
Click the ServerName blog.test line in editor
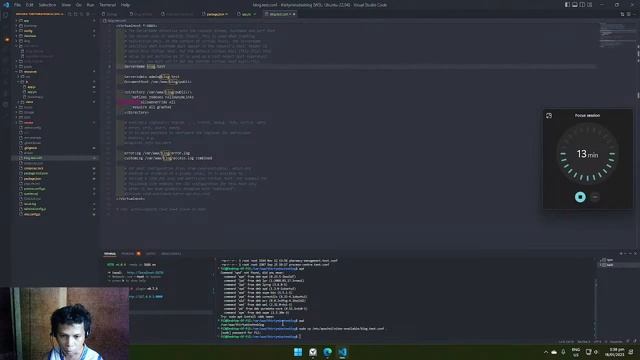(x=144, y=66)
